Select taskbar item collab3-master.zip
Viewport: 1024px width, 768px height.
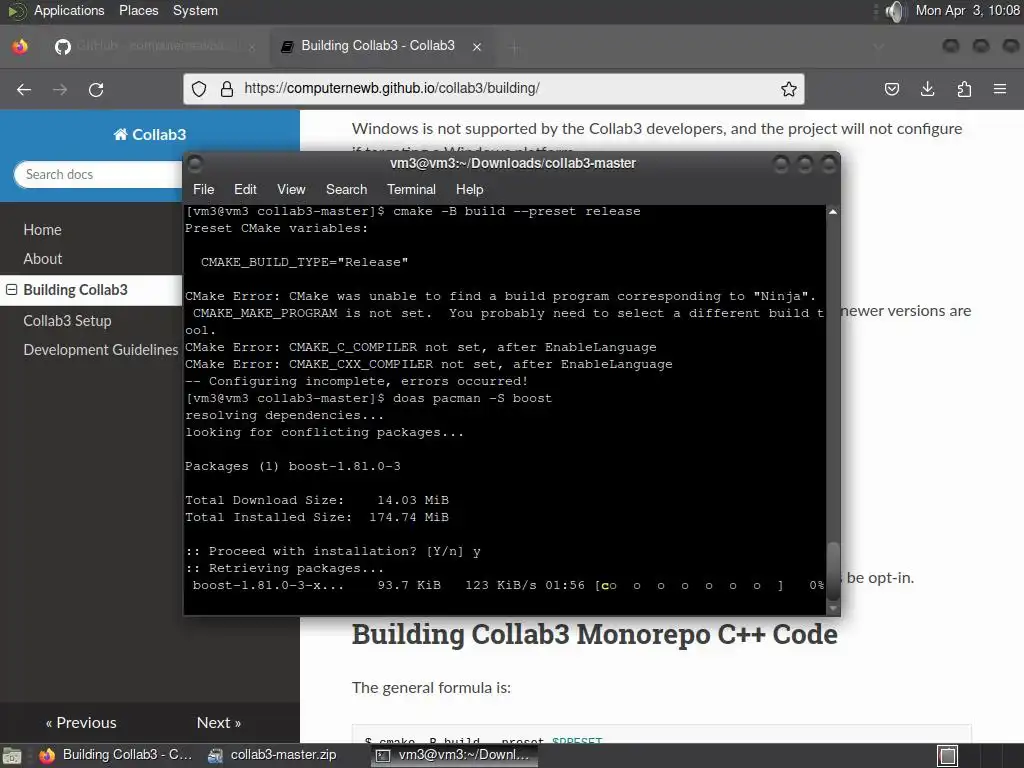(x=273, y=755)
